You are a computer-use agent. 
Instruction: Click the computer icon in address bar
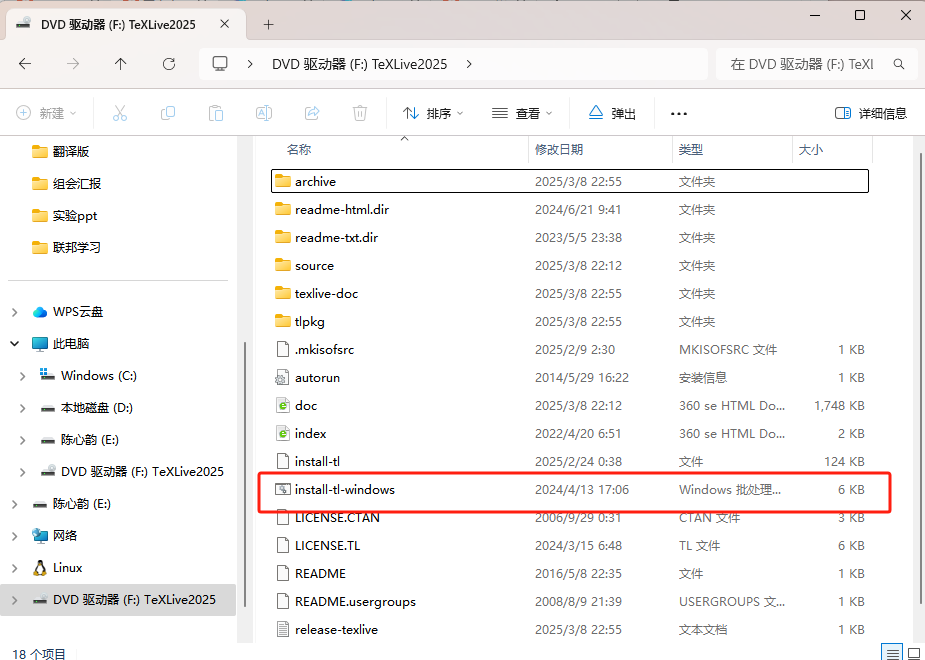tap(220, 64)
